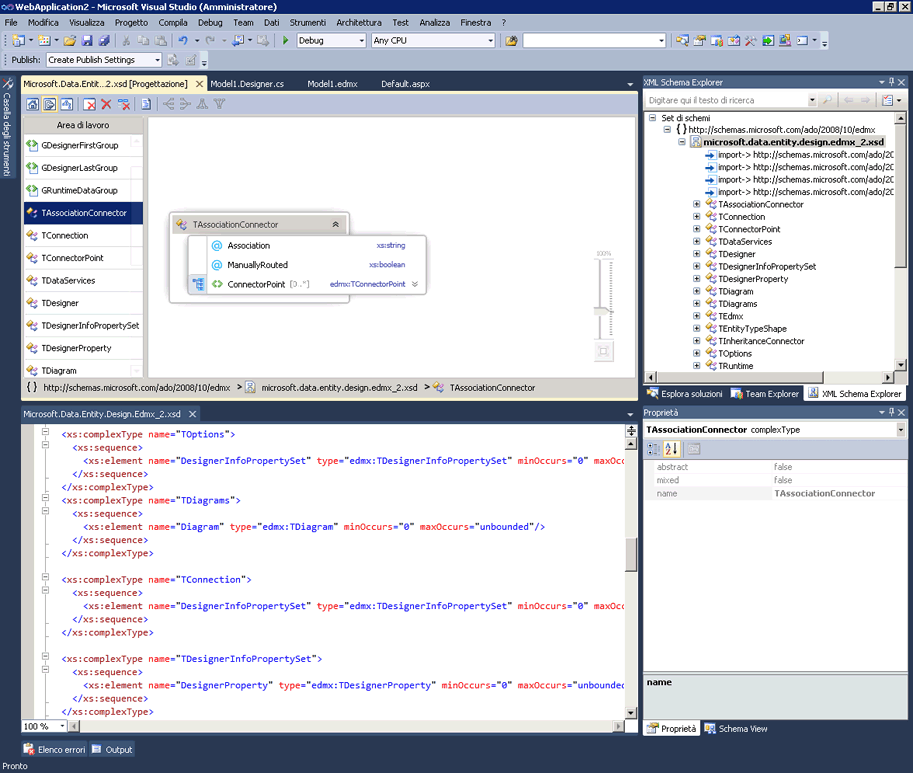Open the 100 % zoom dropdown

point(62,726)
